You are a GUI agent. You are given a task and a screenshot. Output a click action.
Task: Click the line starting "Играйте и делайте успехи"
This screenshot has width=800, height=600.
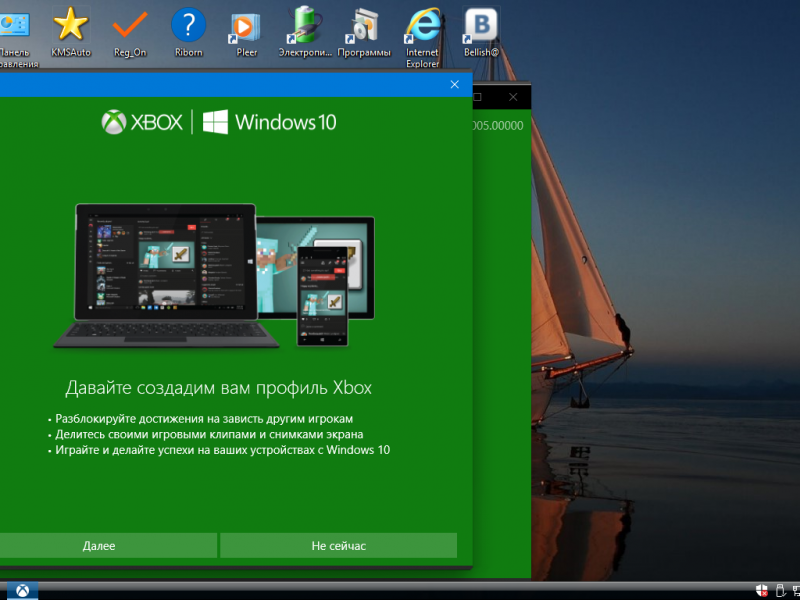point(222,450)
